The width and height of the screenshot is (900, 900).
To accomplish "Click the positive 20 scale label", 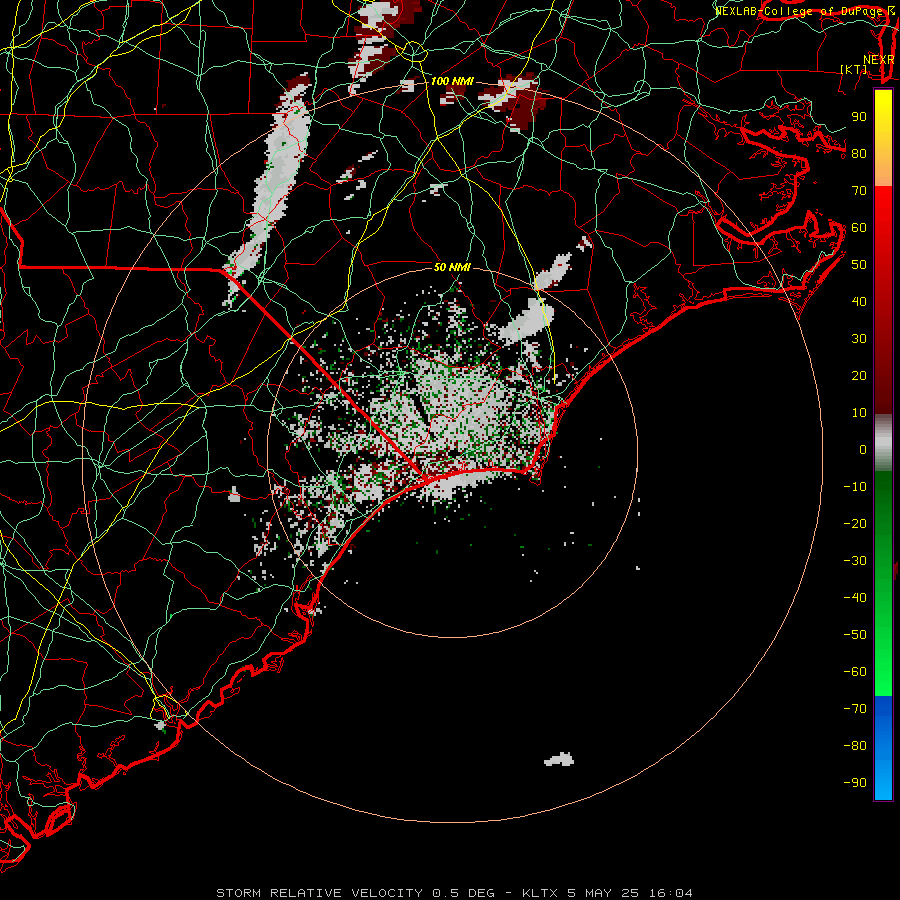I will tap(859, 376).
